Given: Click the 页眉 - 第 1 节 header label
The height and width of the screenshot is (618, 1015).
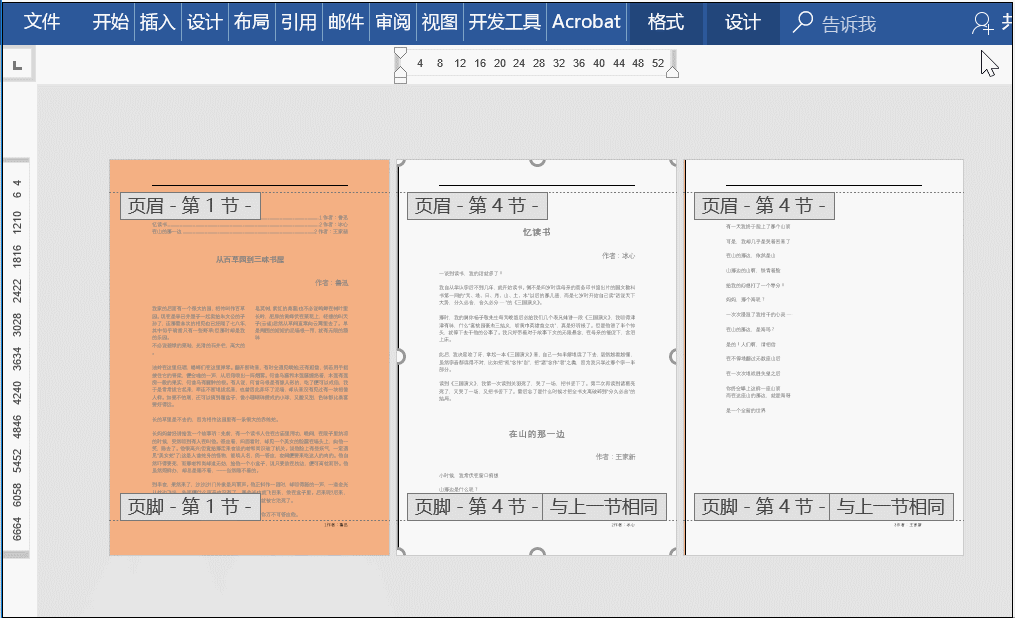Looking at the screenshot, I should tap(191, 206).
